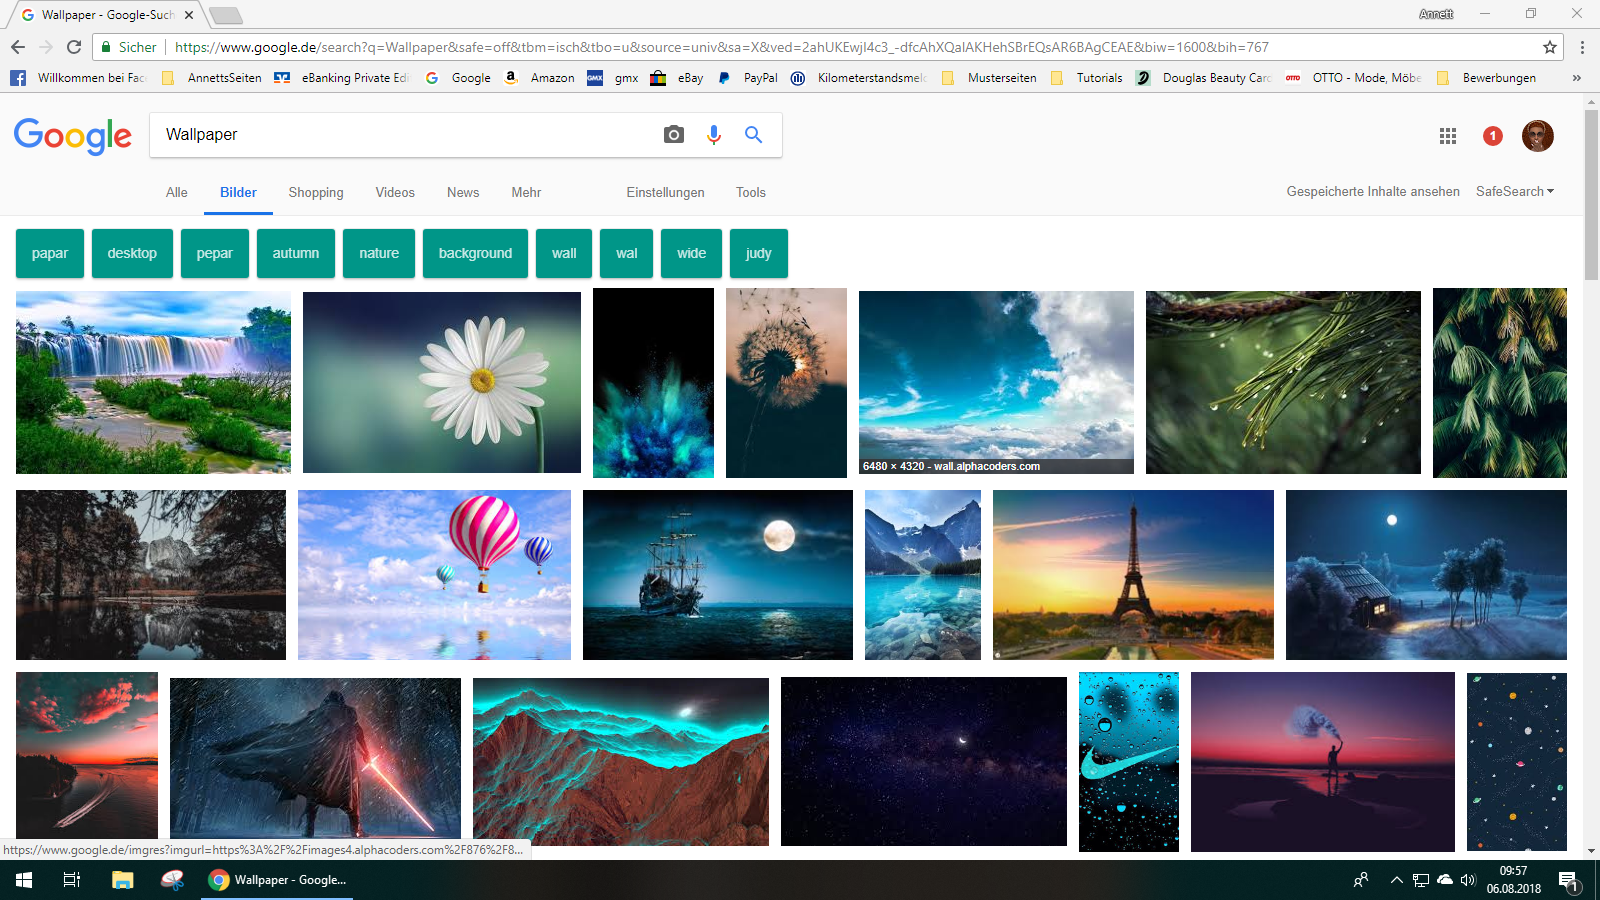Open the white daisy flower image
The image size is (1600, 900).
[442, 382]
